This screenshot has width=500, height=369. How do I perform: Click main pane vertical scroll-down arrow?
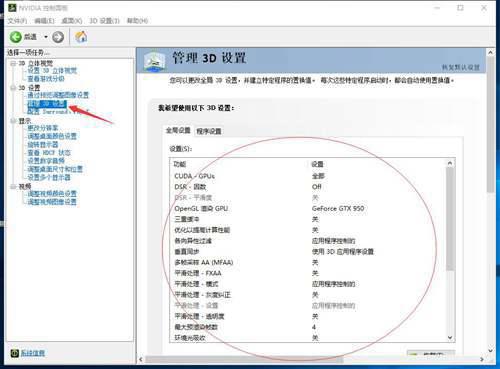(x=490, y=350)
